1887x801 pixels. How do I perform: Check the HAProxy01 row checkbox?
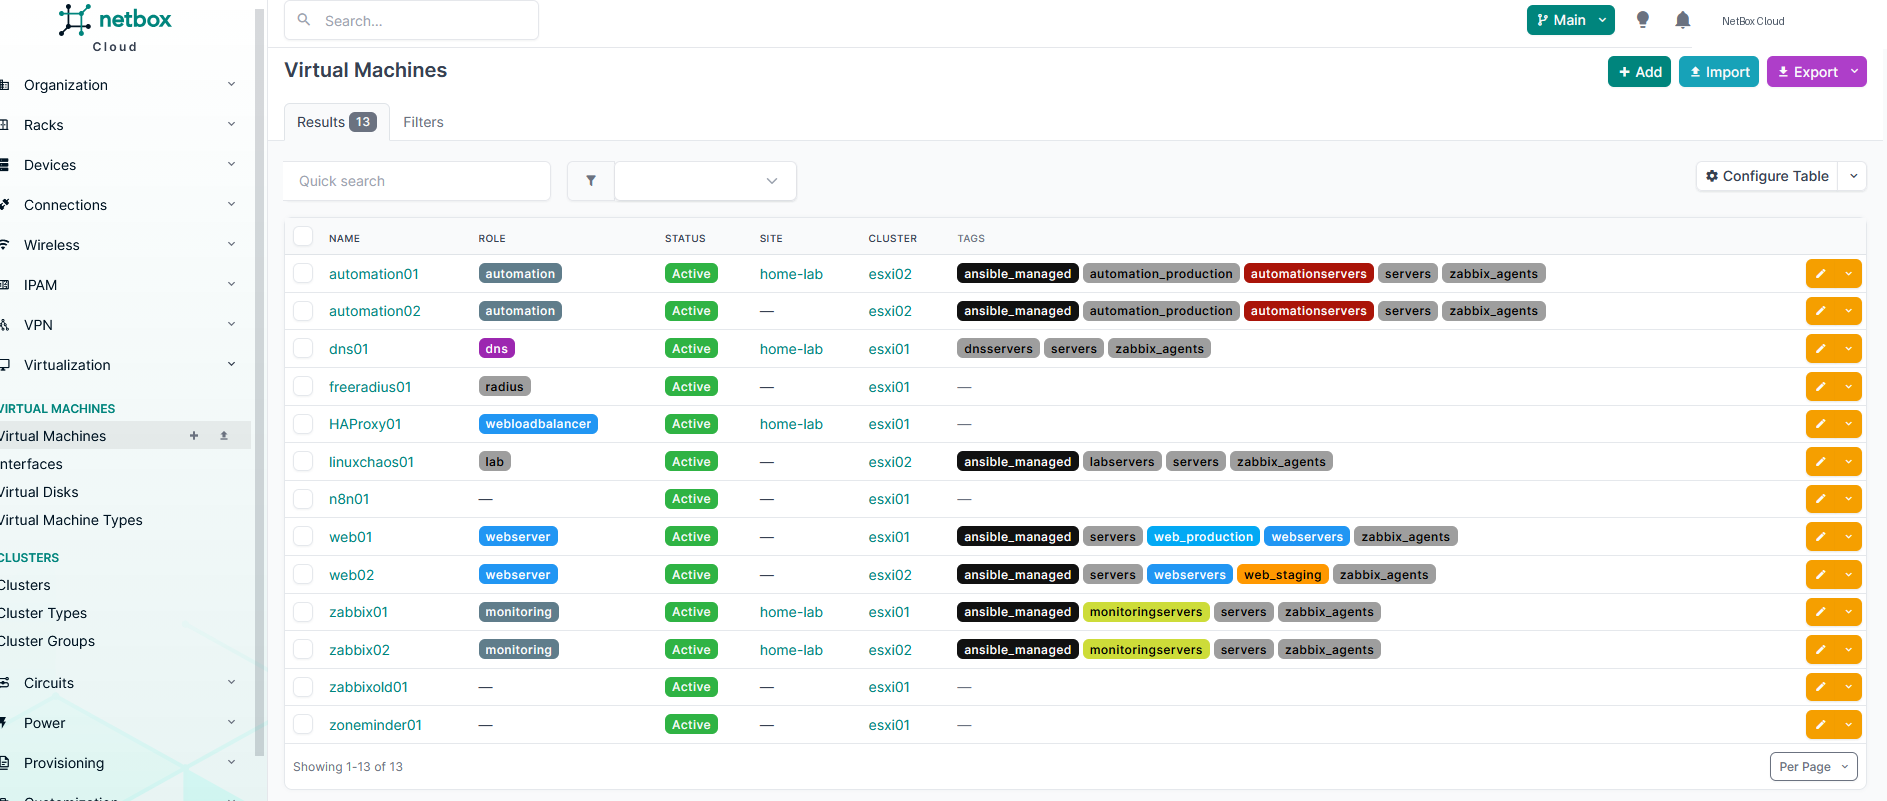tap(303, 423)
